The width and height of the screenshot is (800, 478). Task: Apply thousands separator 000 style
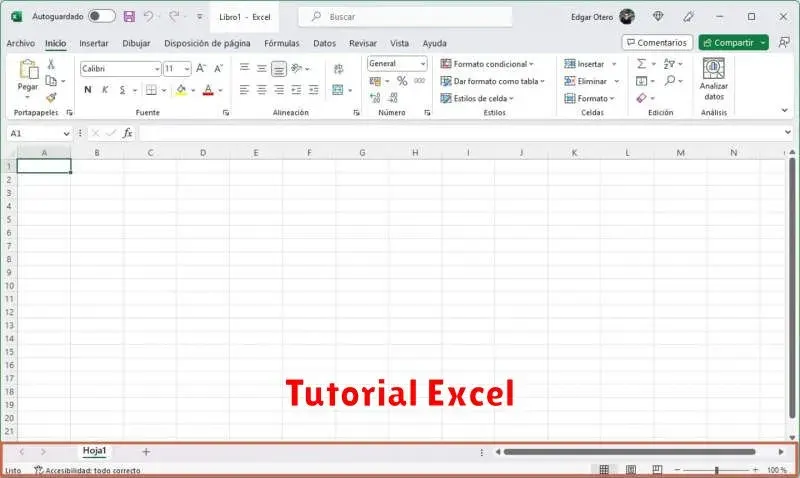[x=419, y=81]
